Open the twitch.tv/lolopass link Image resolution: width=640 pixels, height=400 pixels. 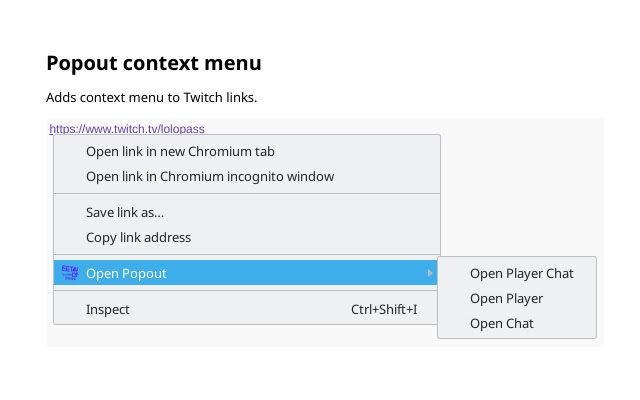pos(126,128)
